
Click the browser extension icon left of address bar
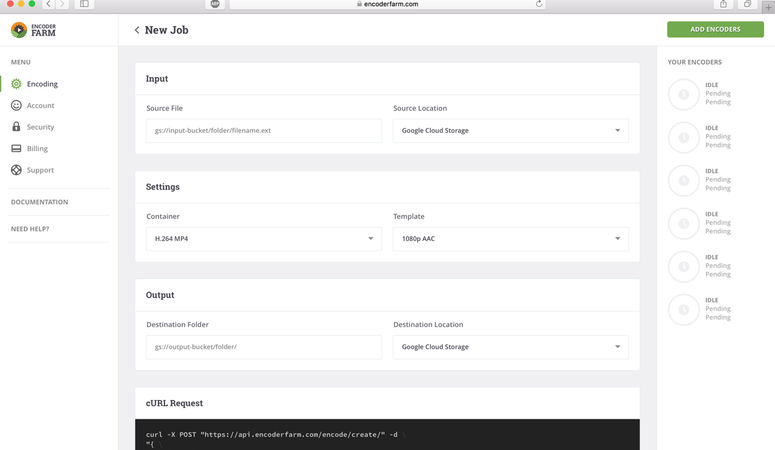point(215,4)
